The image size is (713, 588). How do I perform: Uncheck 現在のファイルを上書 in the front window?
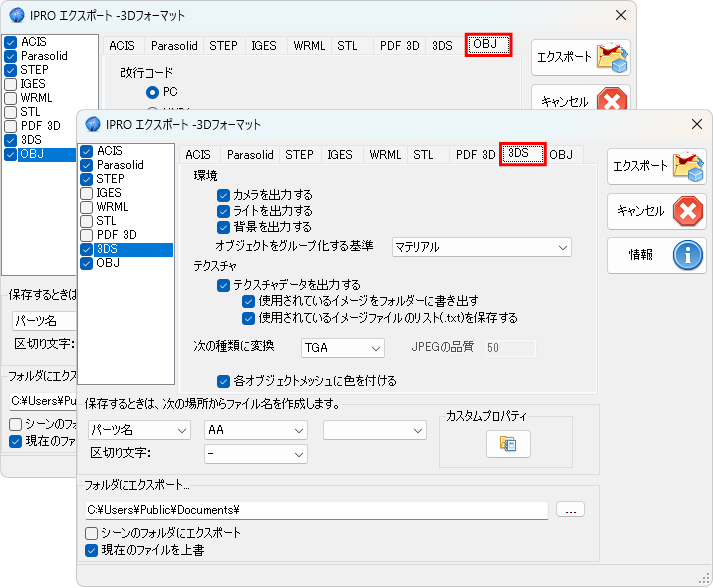(x=91, y=551)
